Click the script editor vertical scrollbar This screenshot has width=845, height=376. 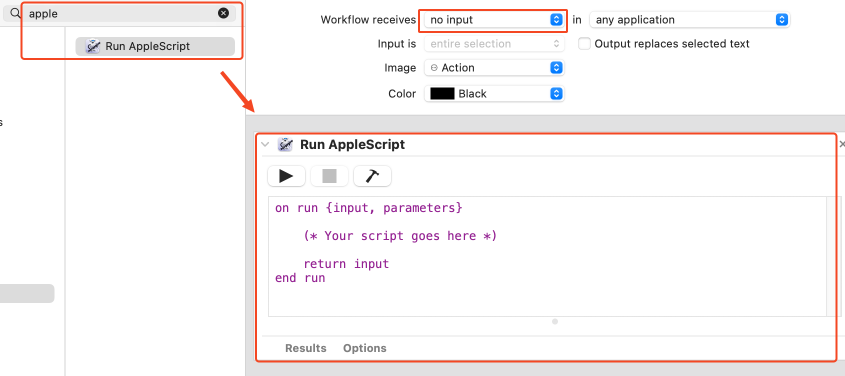coord(833,256)
